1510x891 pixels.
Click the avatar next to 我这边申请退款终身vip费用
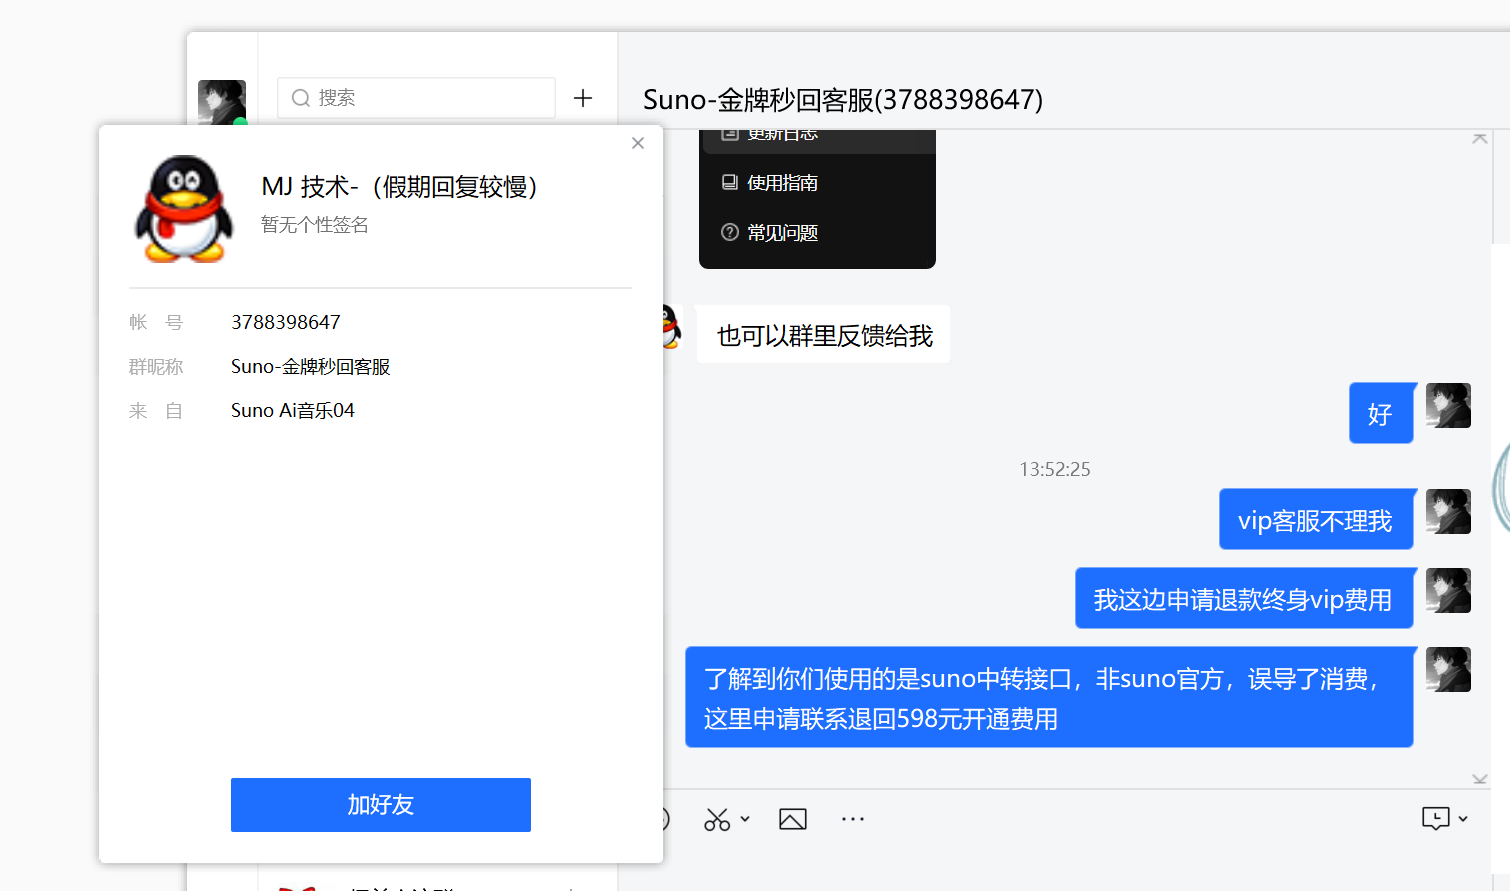[x=1448, y=591]
